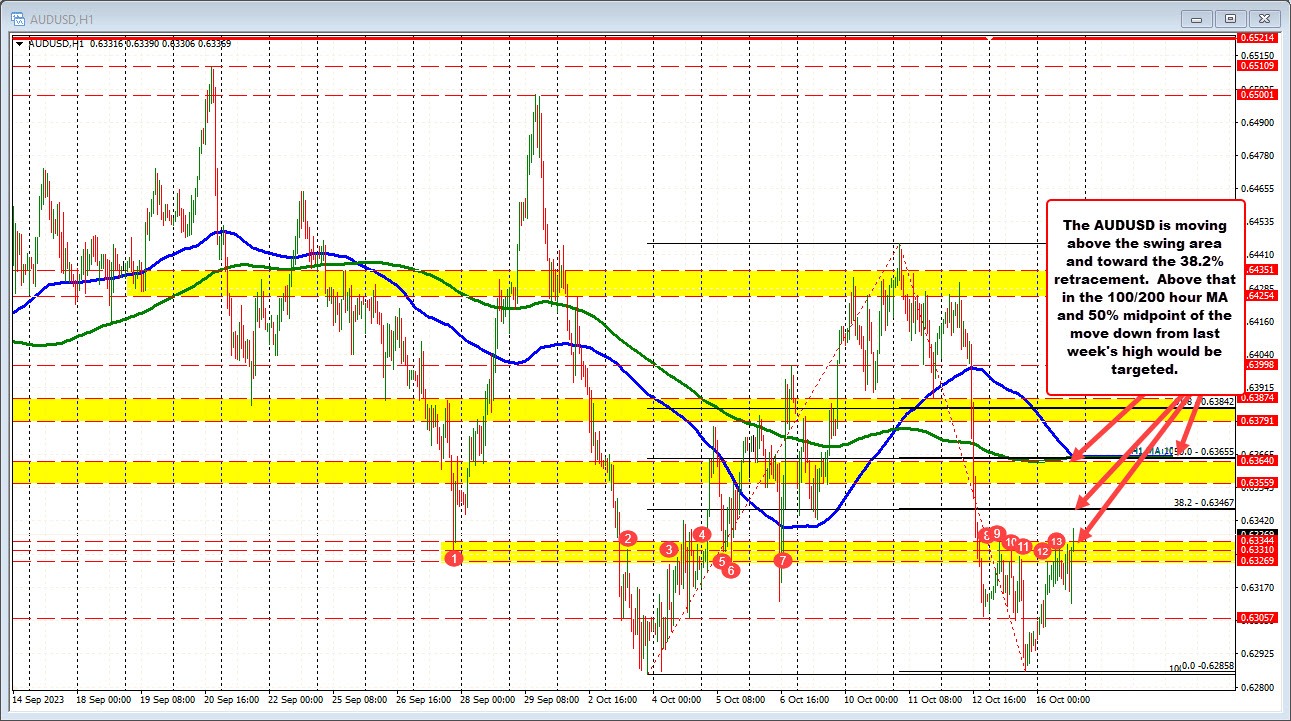
Task: Collapse the OHLC quote line via its triangle
Action: point(19,44)
